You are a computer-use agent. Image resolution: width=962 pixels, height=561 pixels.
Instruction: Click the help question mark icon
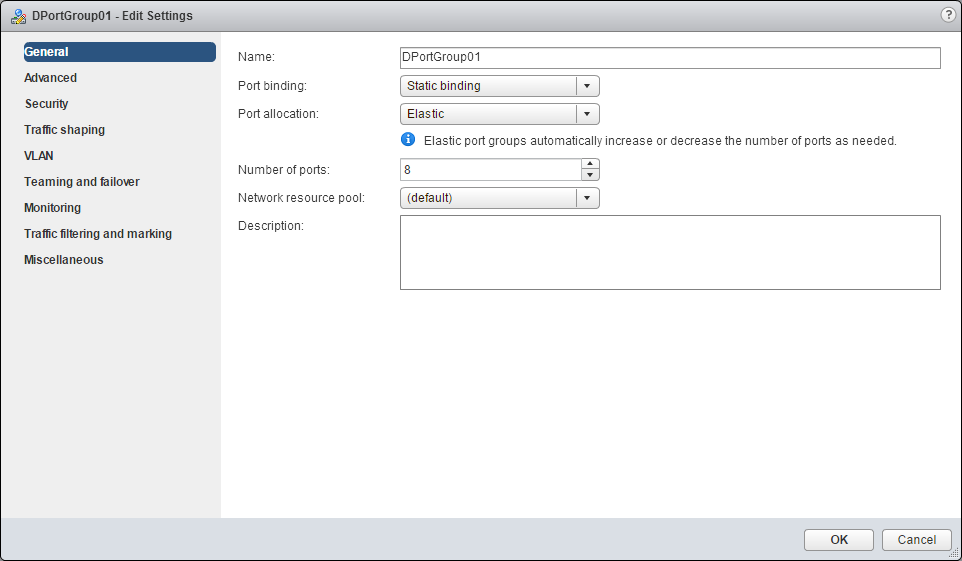(x=948, y=15)
